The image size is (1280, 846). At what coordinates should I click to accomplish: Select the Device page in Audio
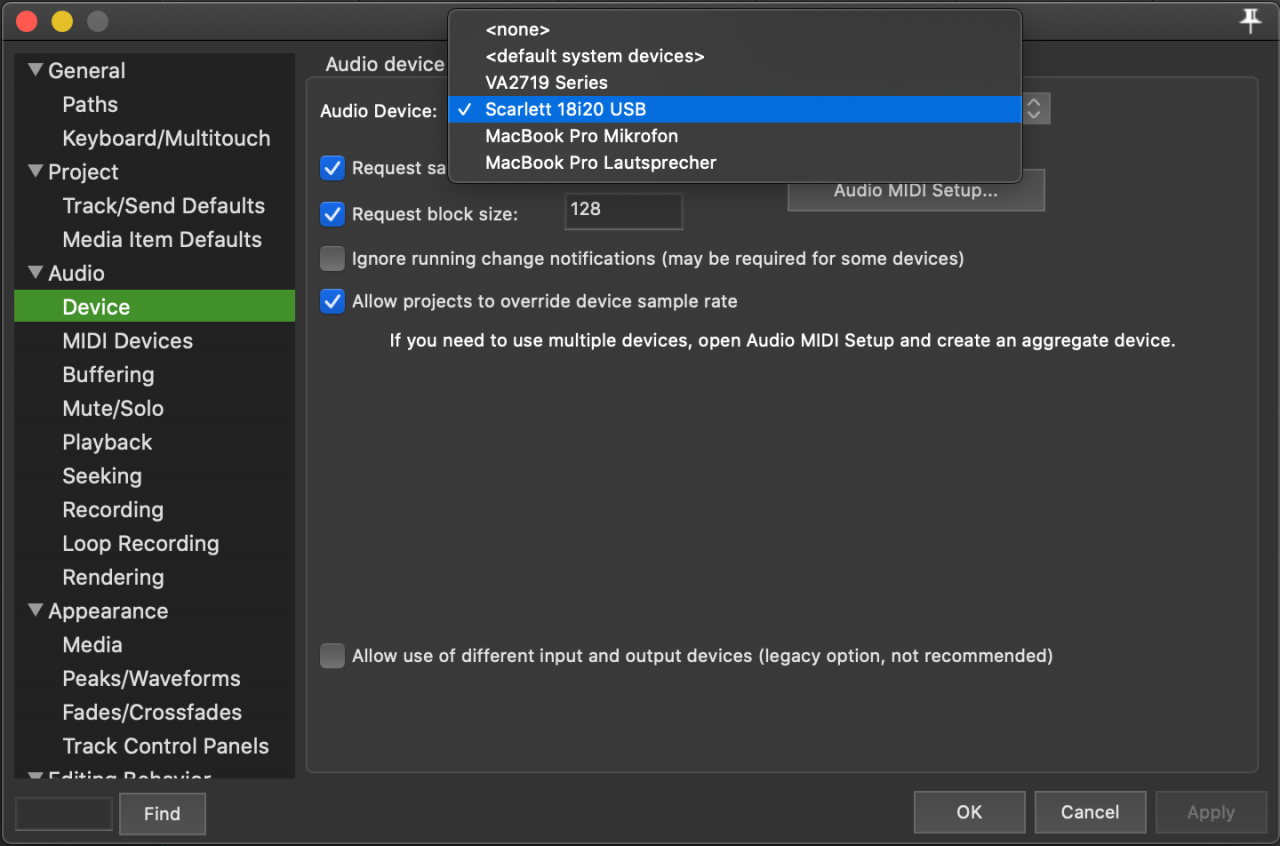click(x=154, y=306)
